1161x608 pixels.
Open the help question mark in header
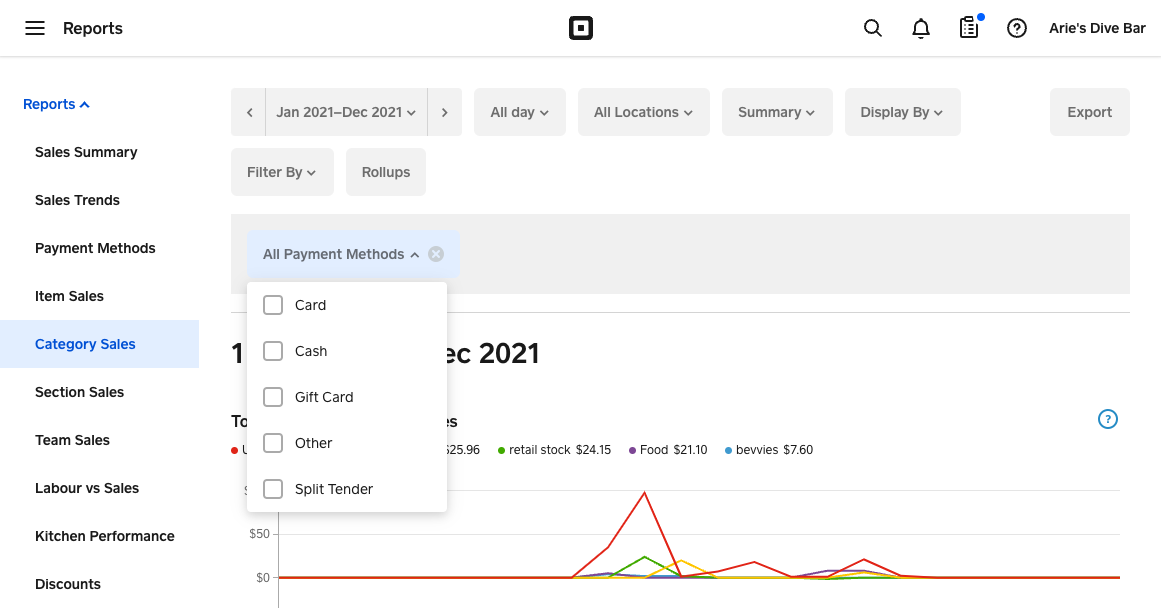pyautogui.click(x=1017, y=28)
